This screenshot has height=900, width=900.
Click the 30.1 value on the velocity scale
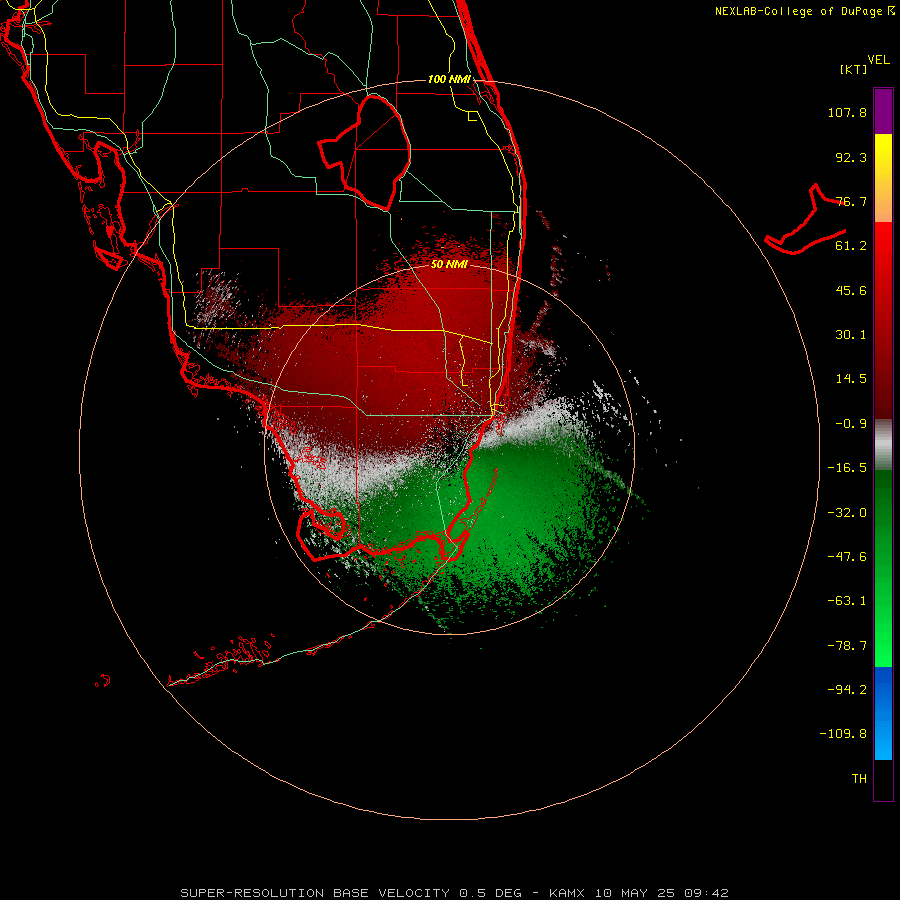pyautogui.click(x=851, y=335)
